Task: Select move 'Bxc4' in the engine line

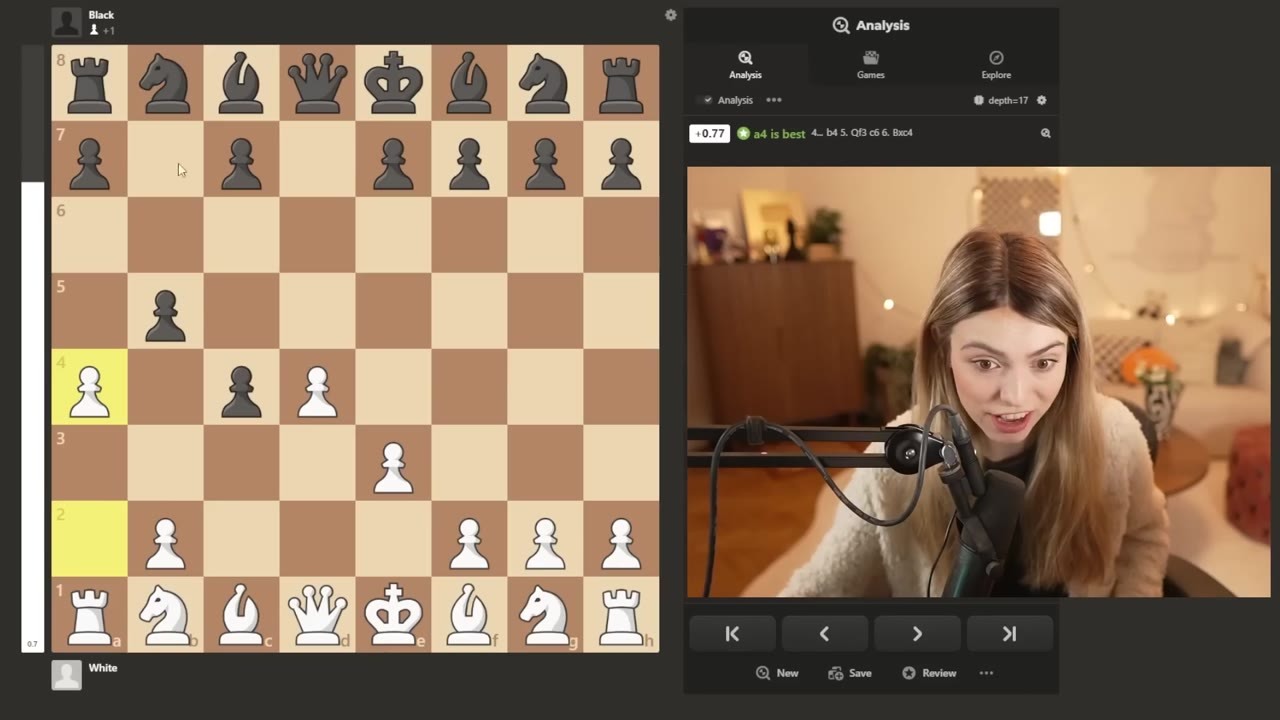Action: click(901, 132)
